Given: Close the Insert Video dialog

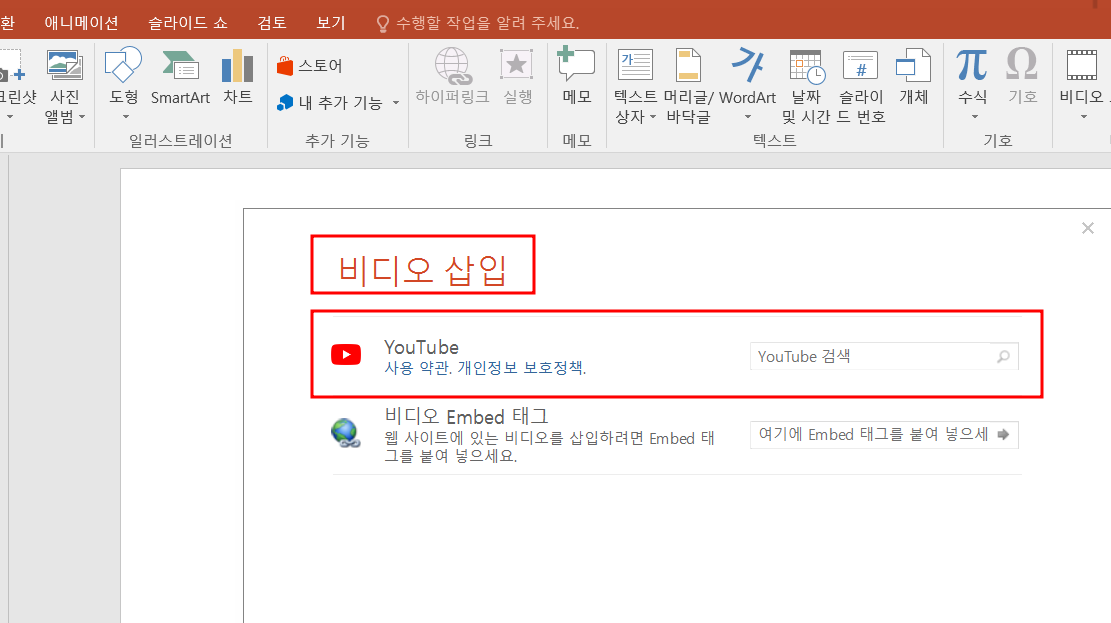Looking at the screenshot, I should (1088, 228).
